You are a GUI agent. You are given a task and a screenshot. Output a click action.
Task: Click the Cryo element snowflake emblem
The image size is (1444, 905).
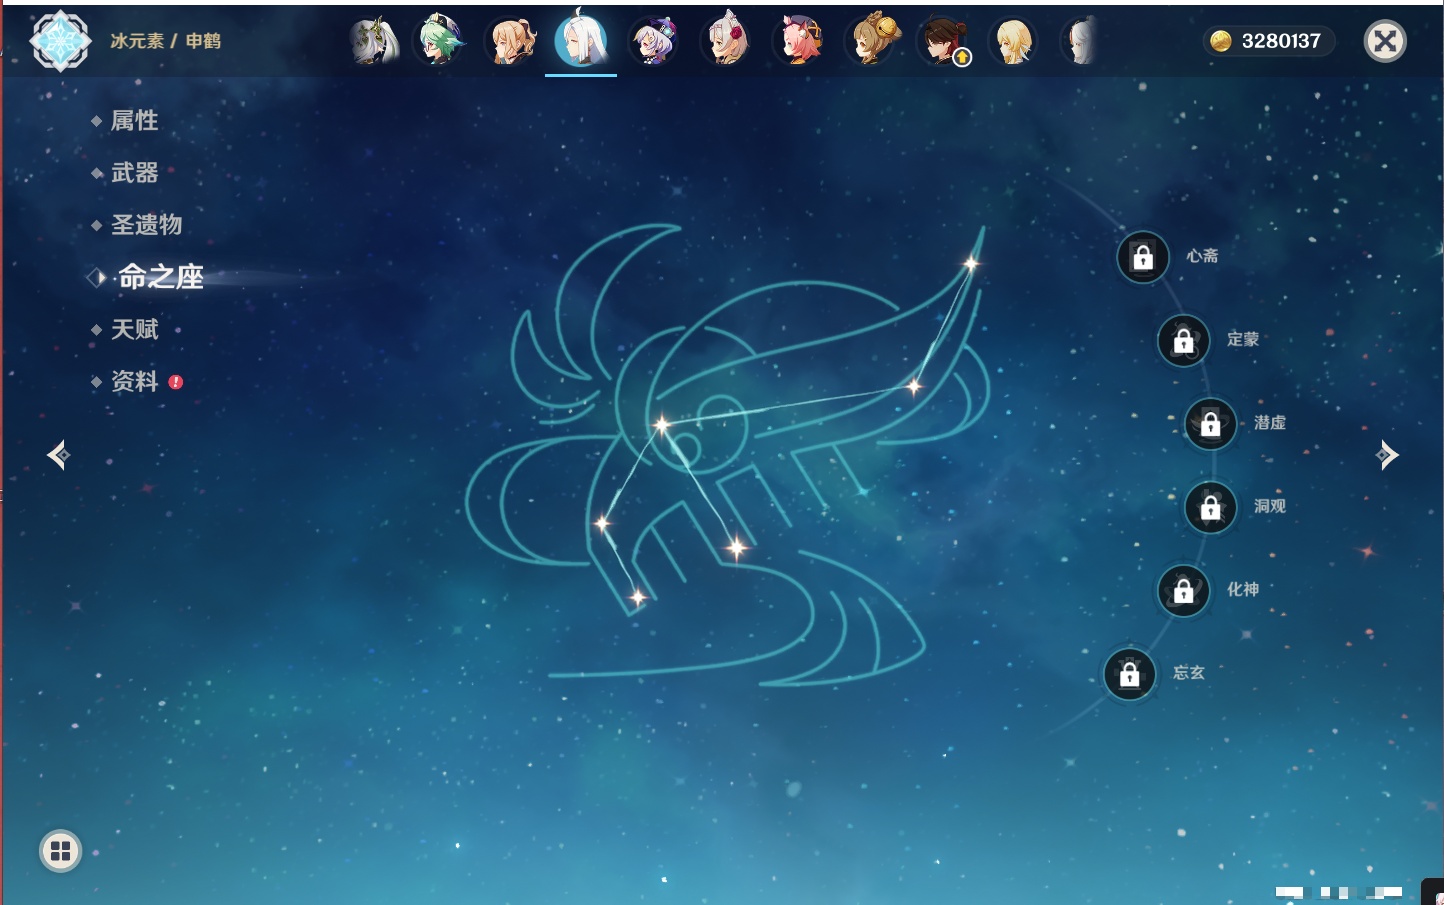coord(61,41)
